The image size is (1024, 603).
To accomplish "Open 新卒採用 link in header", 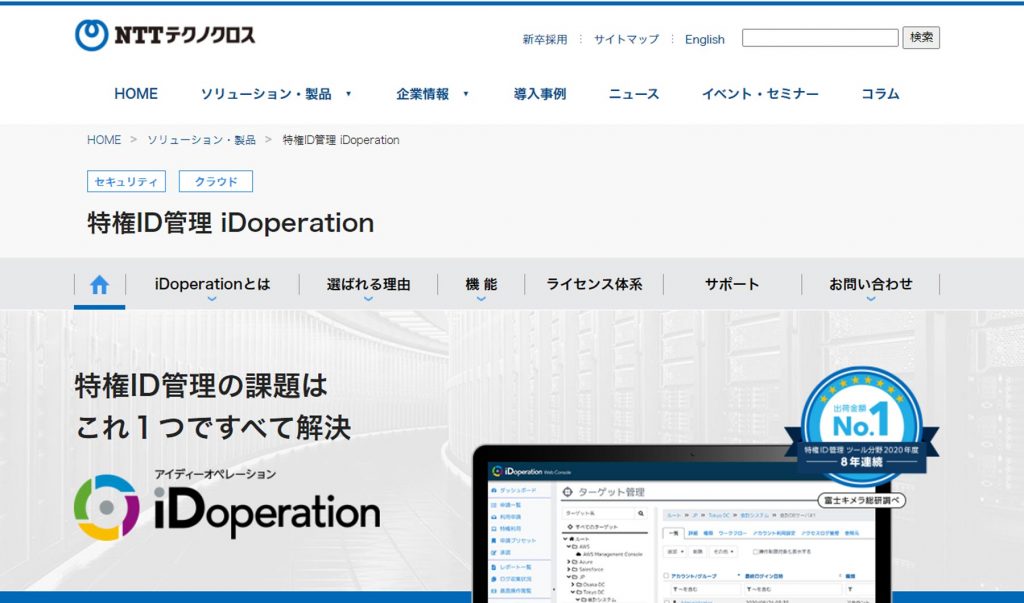I will [x=545, y=39].
